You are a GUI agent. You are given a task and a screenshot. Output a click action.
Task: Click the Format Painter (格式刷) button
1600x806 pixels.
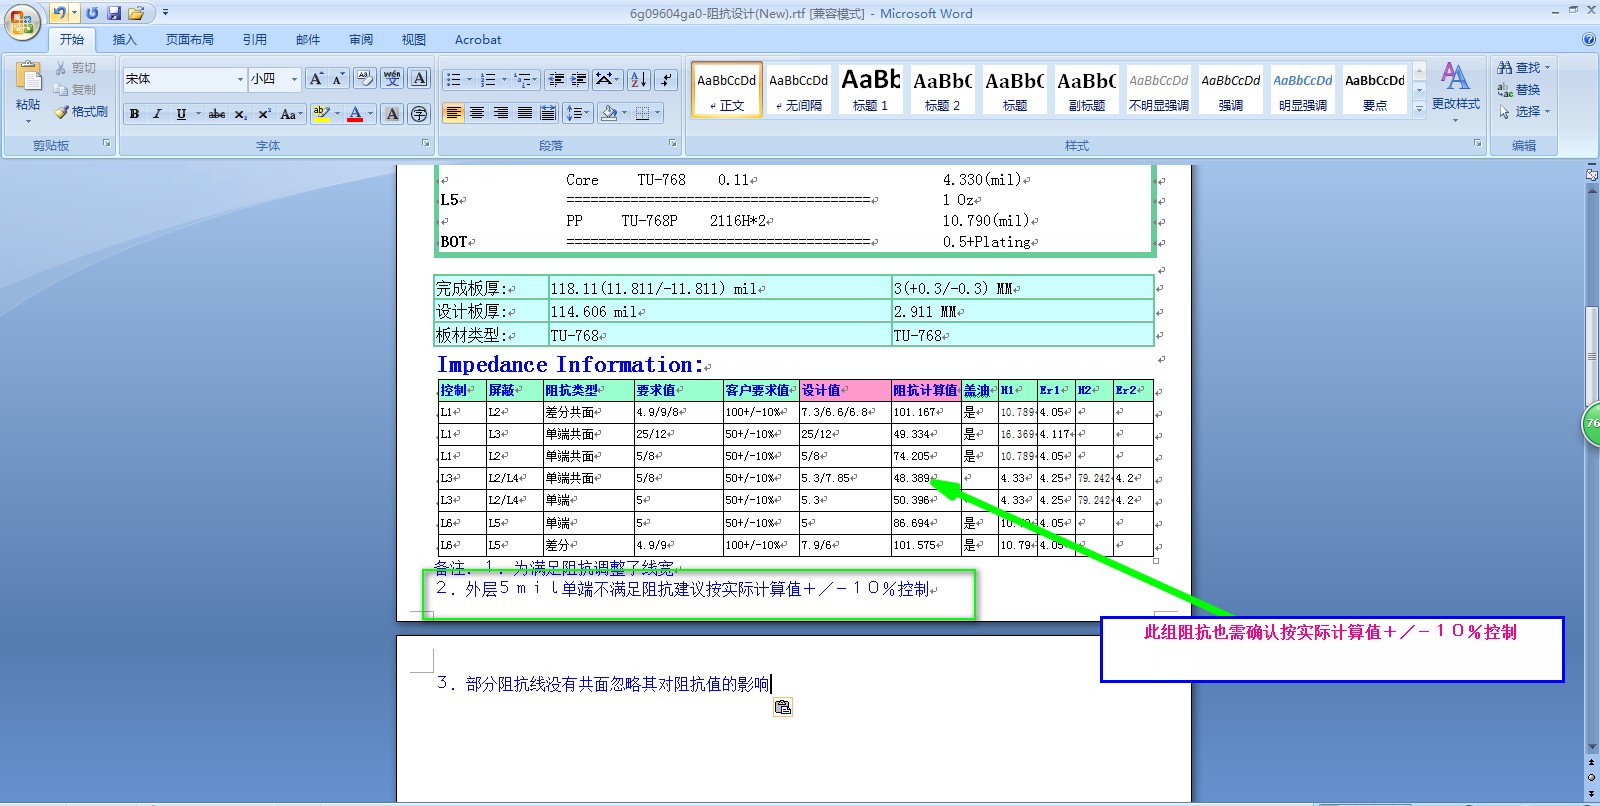(x=81, y=112)
